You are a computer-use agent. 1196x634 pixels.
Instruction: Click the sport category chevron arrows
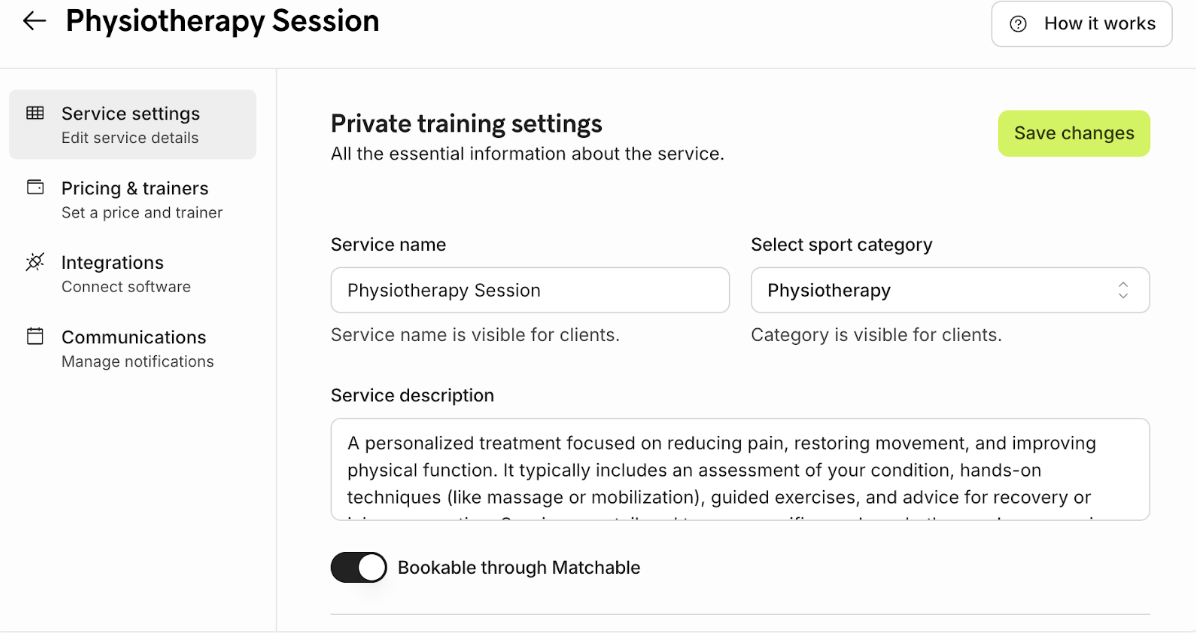coord(1123,290)
